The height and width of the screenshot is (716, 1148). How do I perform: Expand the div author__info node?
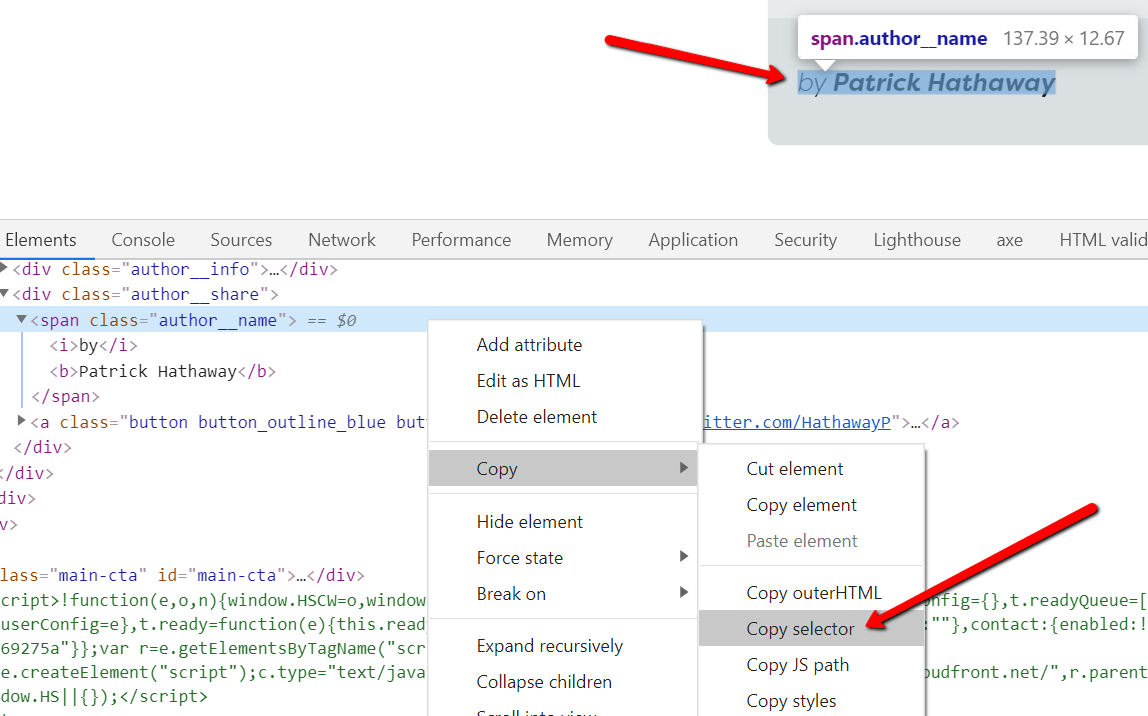[5, 269]
